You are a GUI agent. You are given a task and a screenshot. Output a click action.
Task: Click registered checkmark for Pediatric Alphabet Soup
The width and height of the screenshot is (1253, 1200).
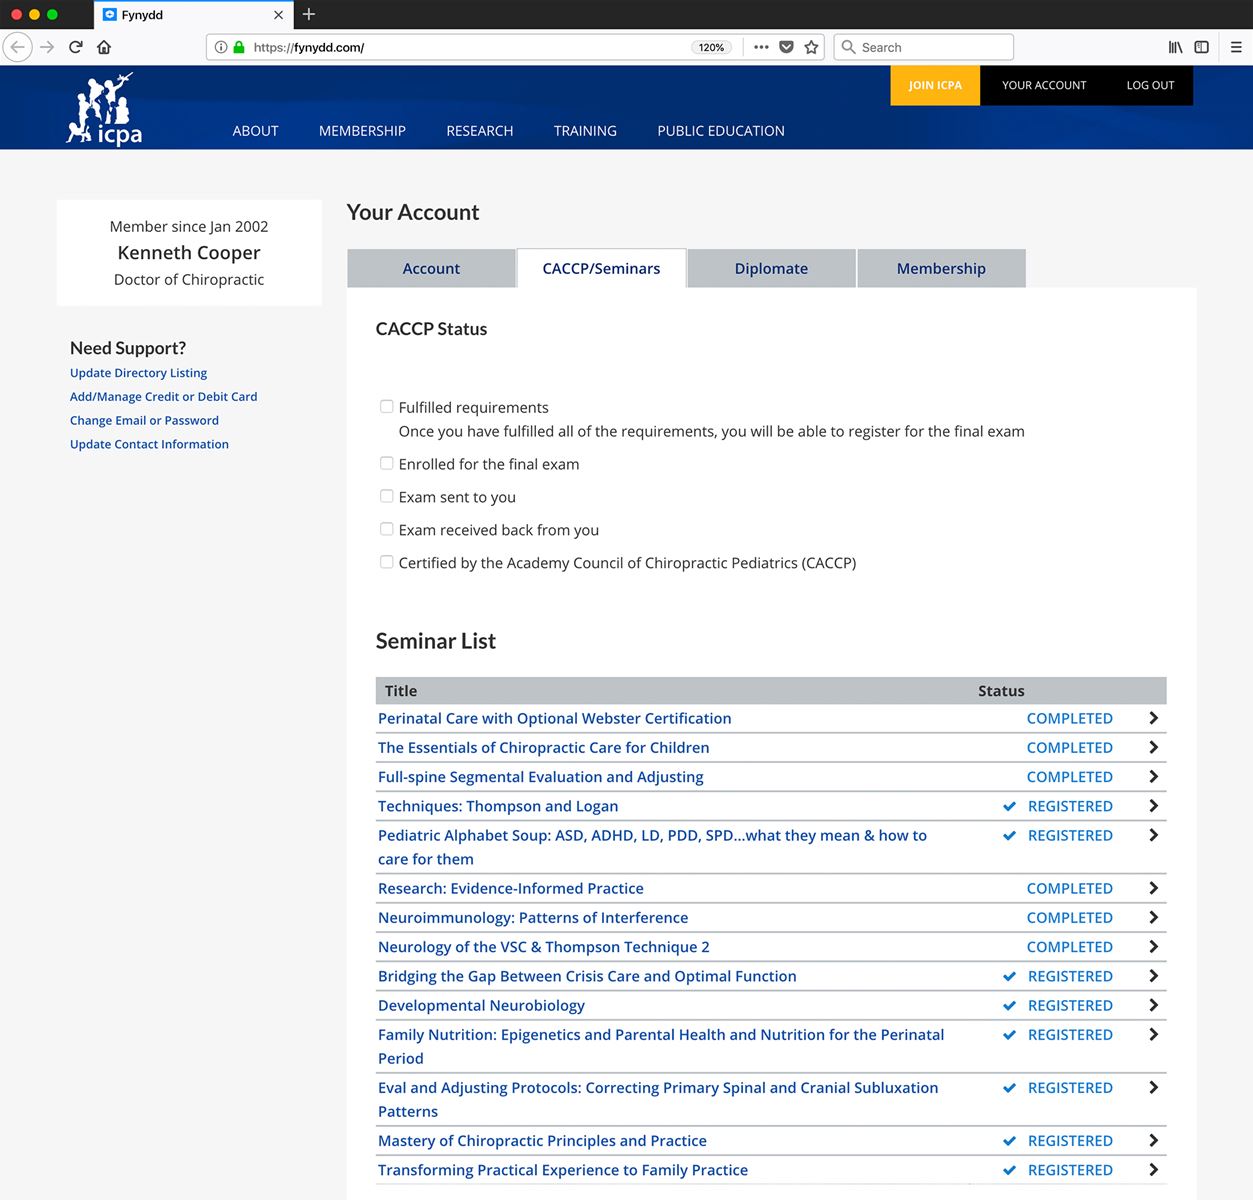point(1009,835)
